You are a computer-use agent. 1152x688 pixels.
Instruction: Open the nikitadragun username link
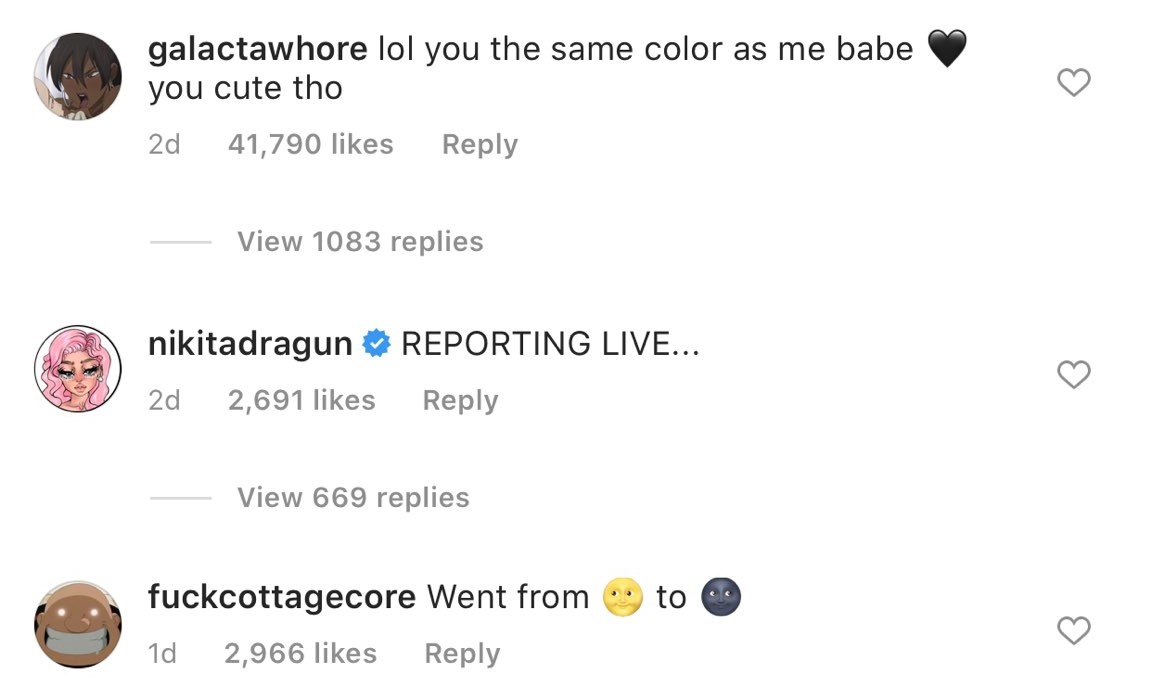[x=251, y=344]
